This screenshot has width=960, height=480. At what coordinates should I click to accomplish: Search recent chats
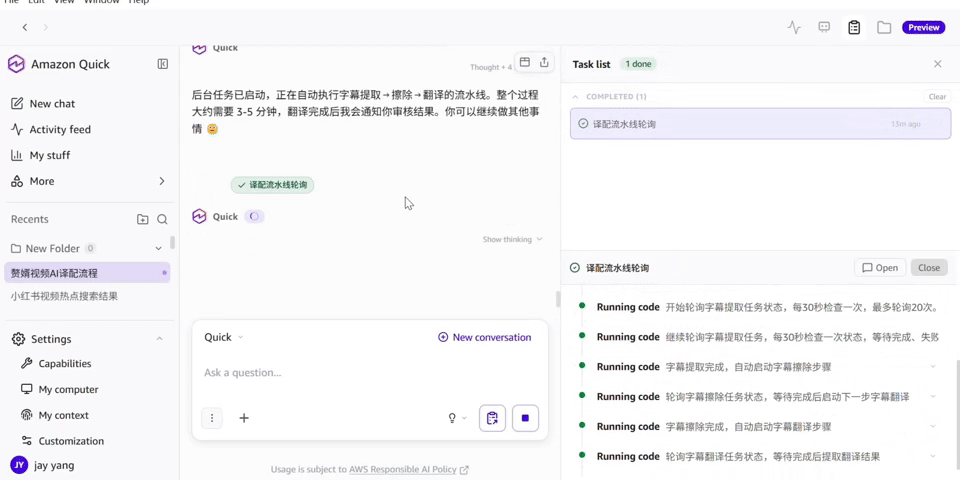[x=162, y=219]
